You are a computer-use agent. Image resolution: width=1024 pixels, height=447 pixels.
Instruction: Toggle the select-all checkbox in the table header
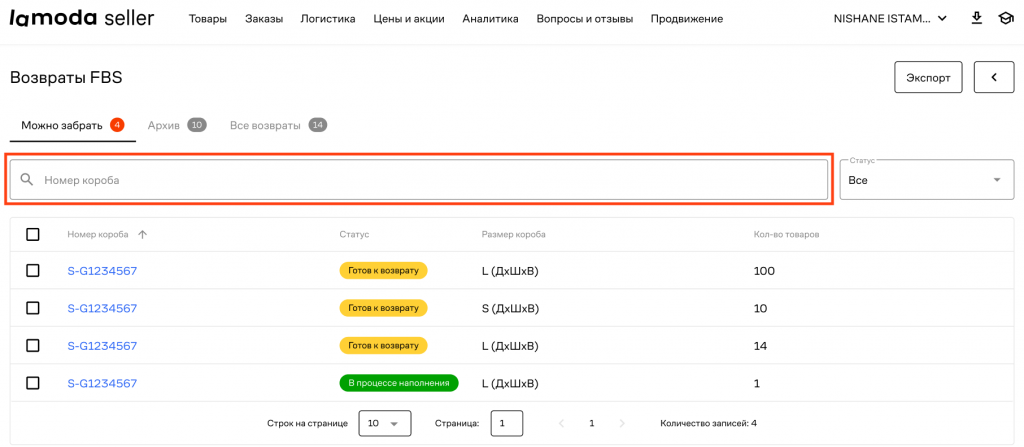click(33, 234)
